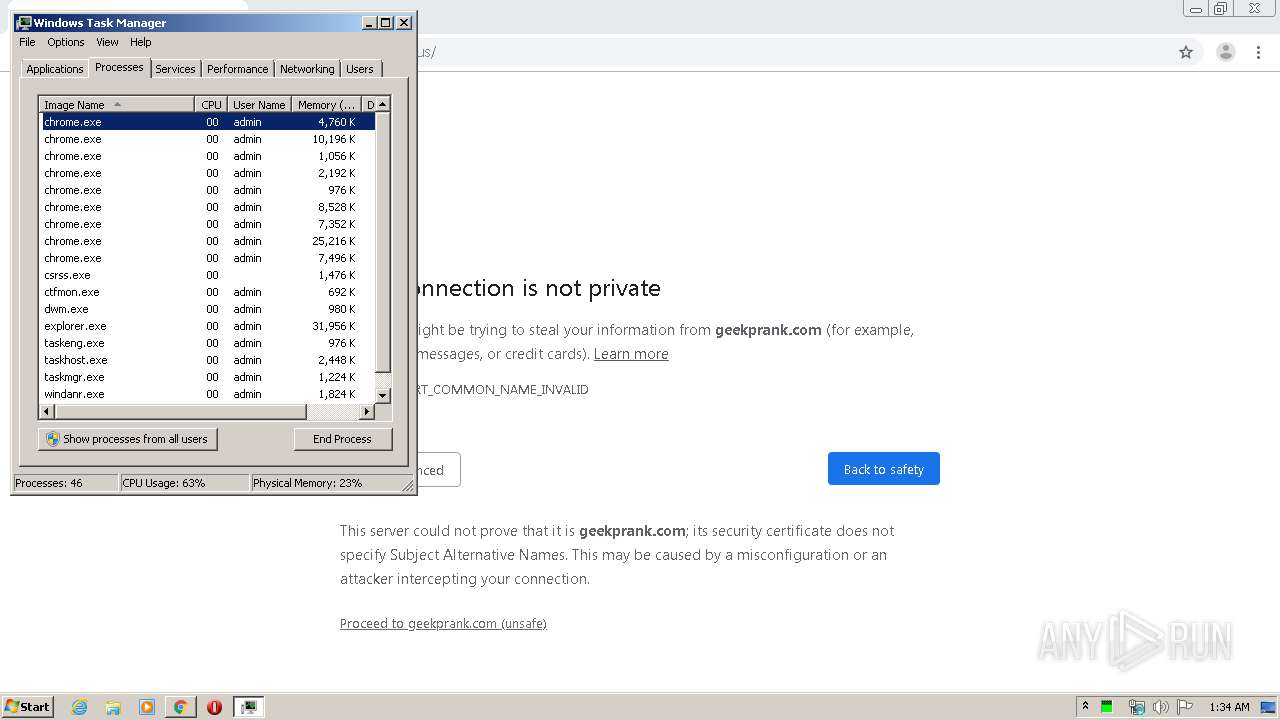
Task: Switch to the Applications tab
Action: tap(54, 69)
